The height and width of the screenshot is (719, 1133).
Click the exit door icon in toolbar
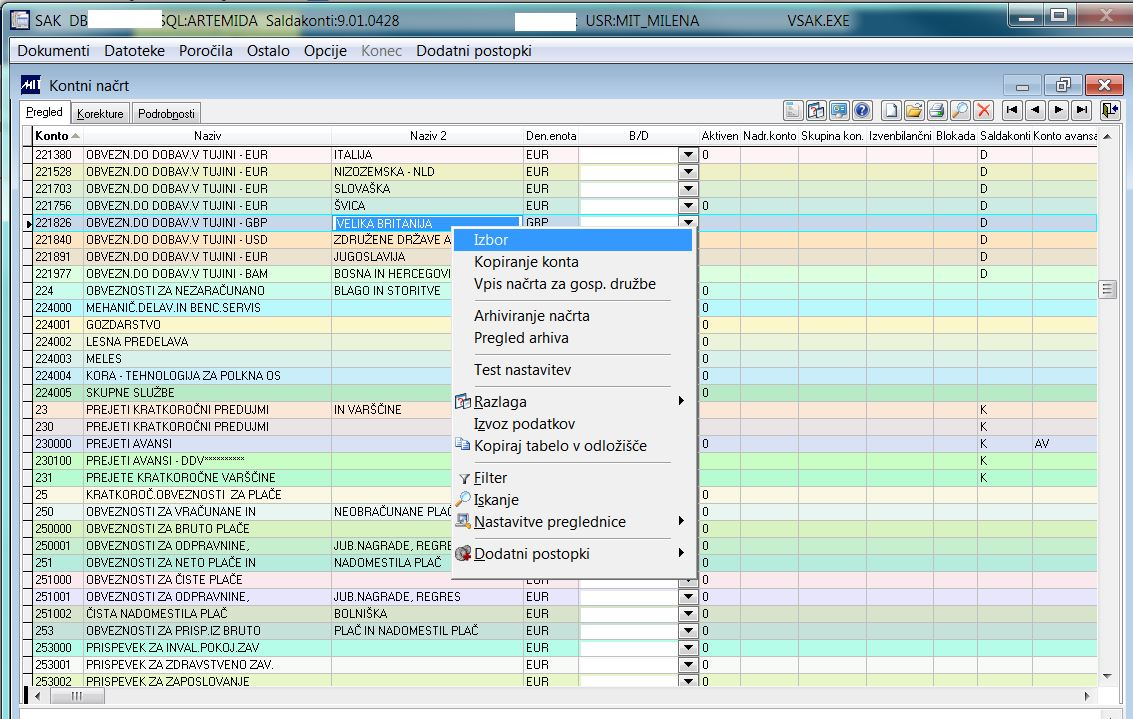click(x=1109, y=111)
